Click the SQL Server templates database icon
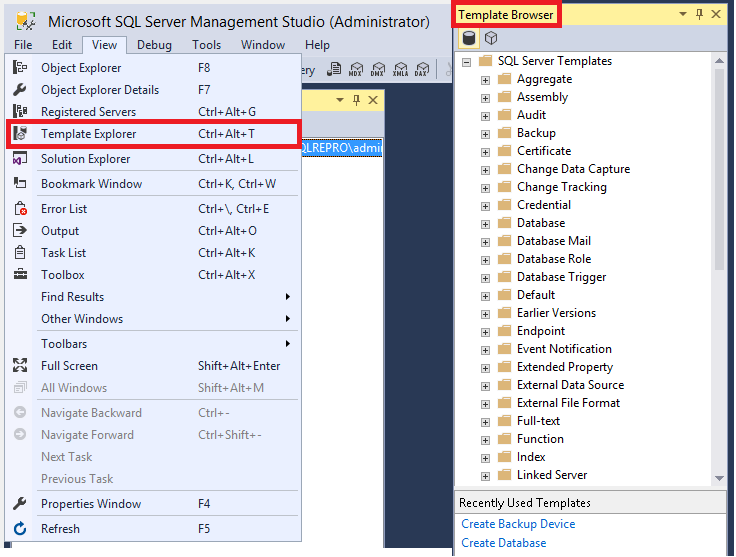The width and height of the screenshot is (736, 557). [469, 38]
